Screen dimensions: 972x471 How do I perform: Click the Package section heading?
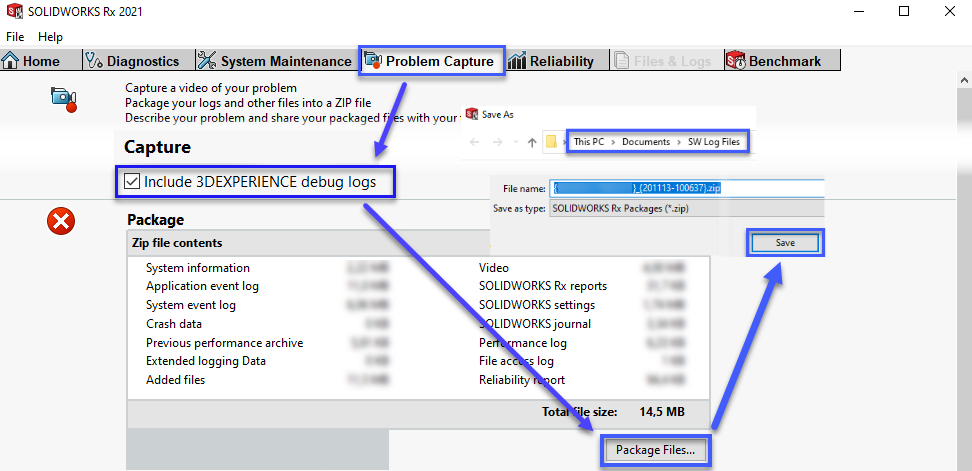[155, 219]
